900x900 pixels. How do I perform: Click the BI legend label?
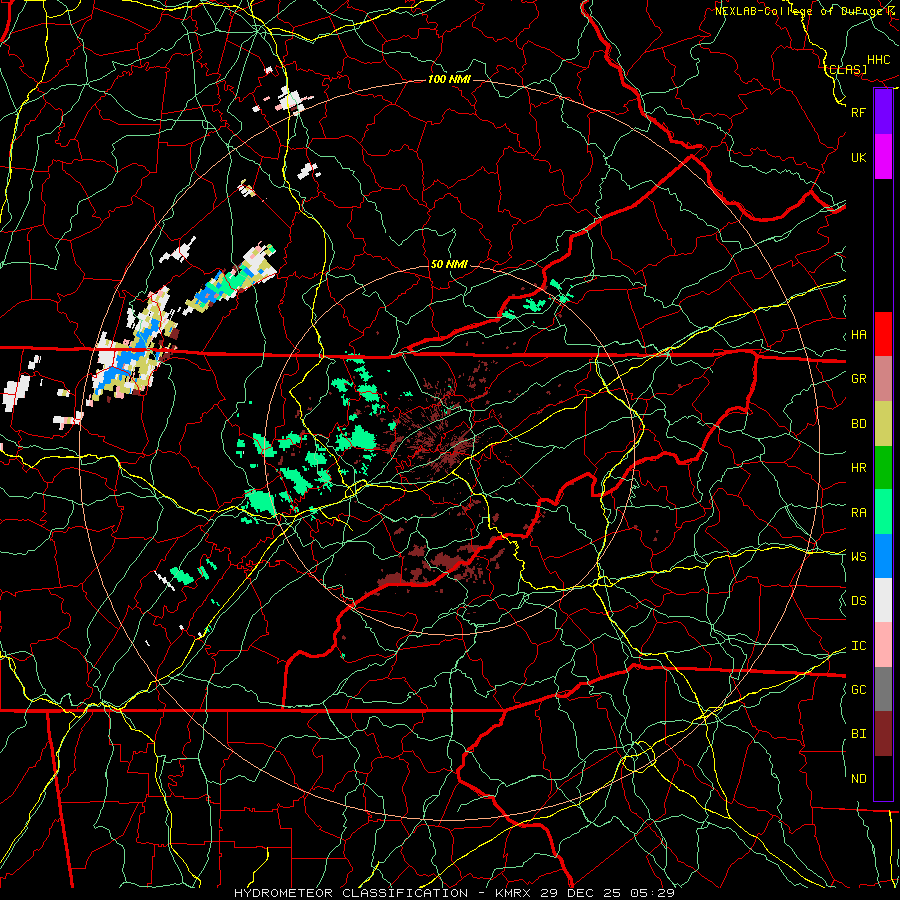pyautogui.click(x=859, y=734)
